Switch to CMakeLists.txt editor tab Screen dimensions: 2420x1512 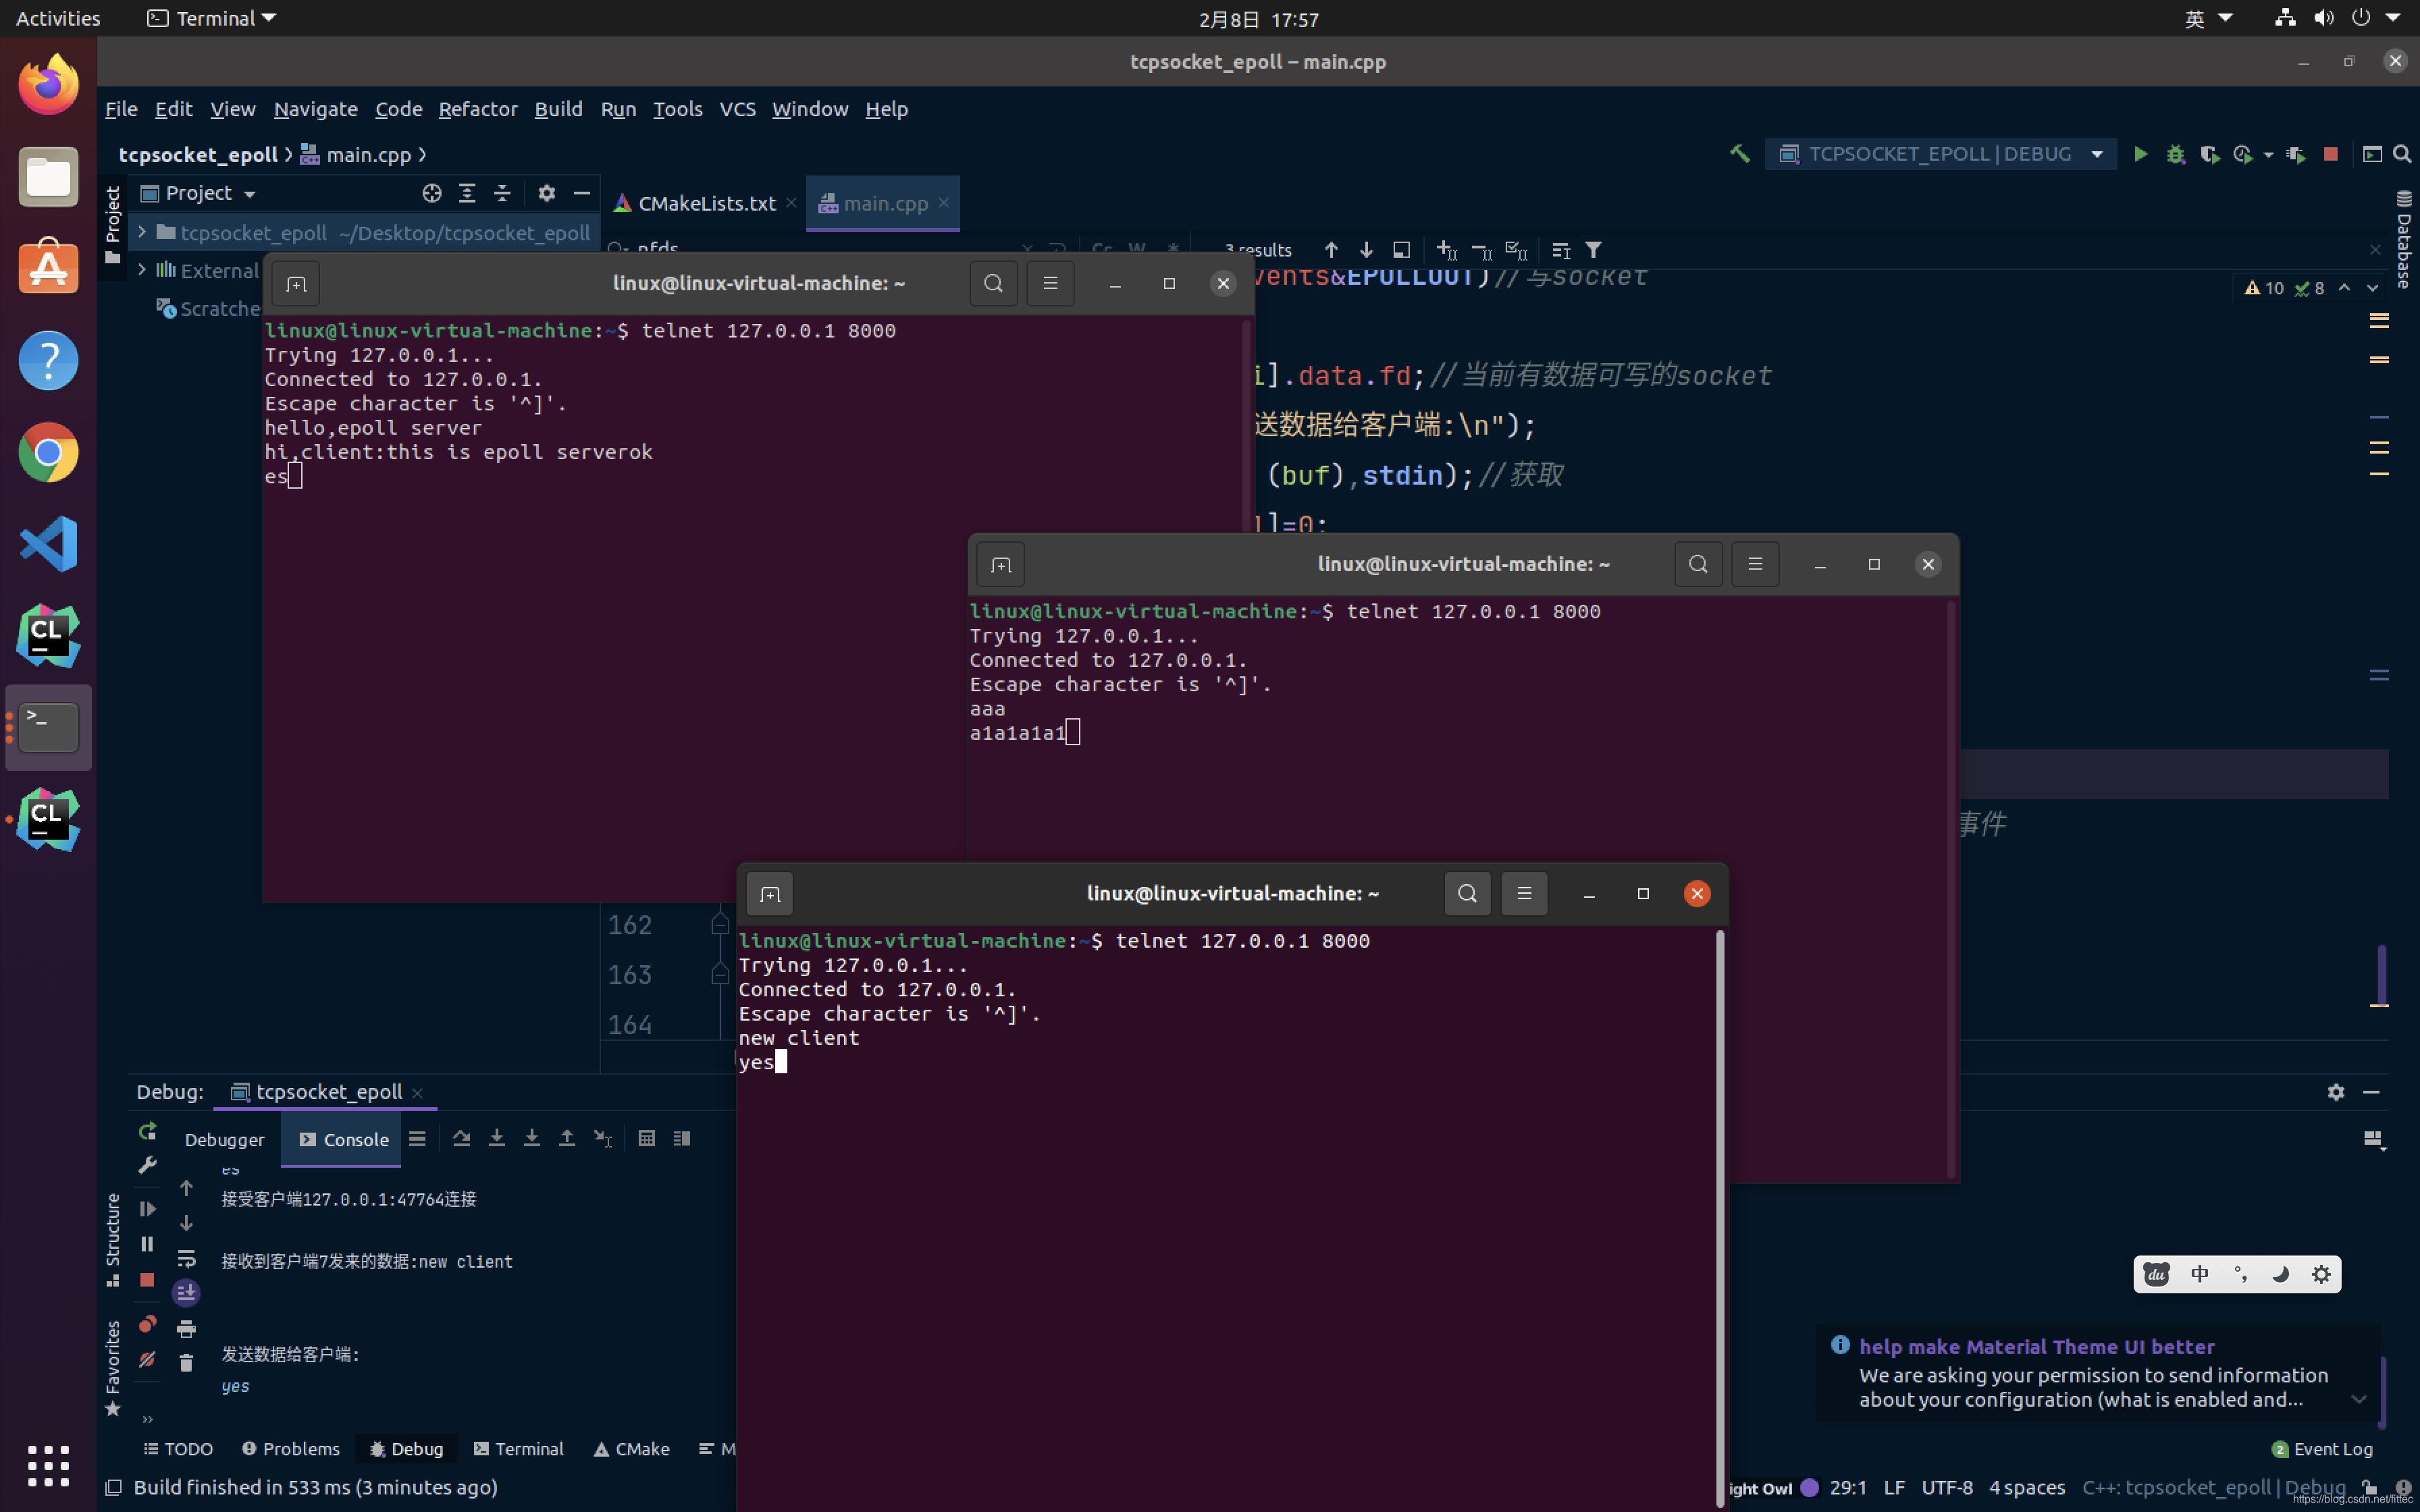tap(705, 203)
